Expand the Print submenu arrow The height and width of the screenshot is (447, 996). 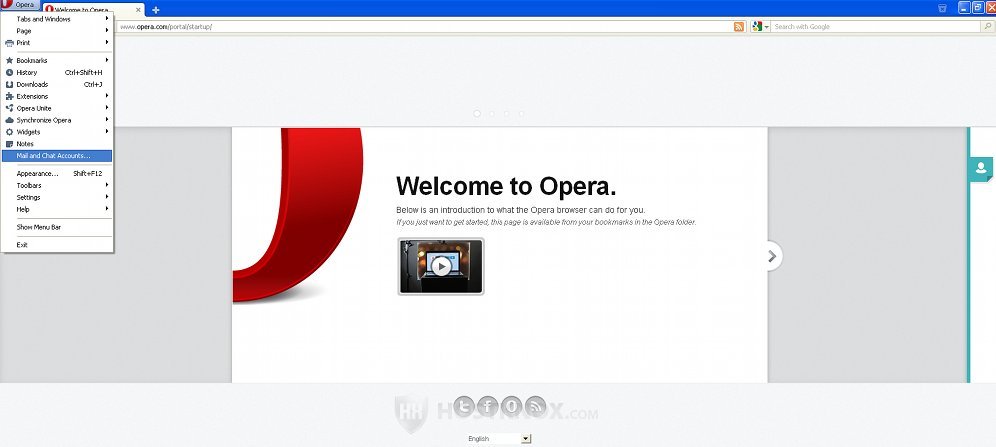coord(107,43)
